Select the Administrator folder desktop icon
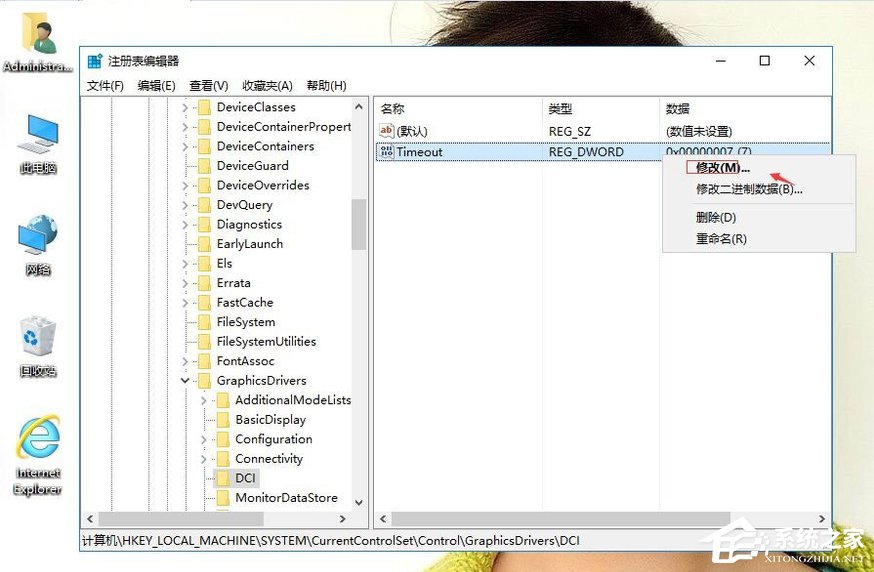This screenshot has width=874, height=572. click(38, 34)
